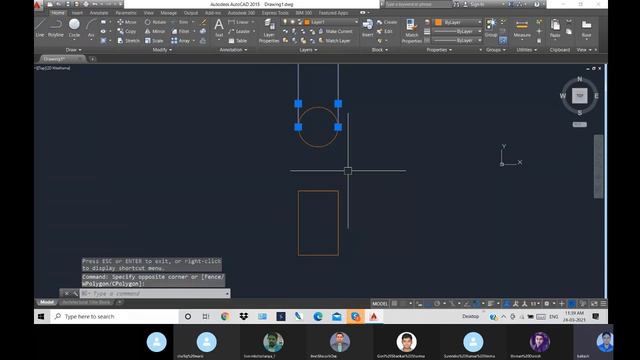The height and width of the screenshot is (360, 640).
Task: Click Match Properties tool
Action: pos(411,31)
